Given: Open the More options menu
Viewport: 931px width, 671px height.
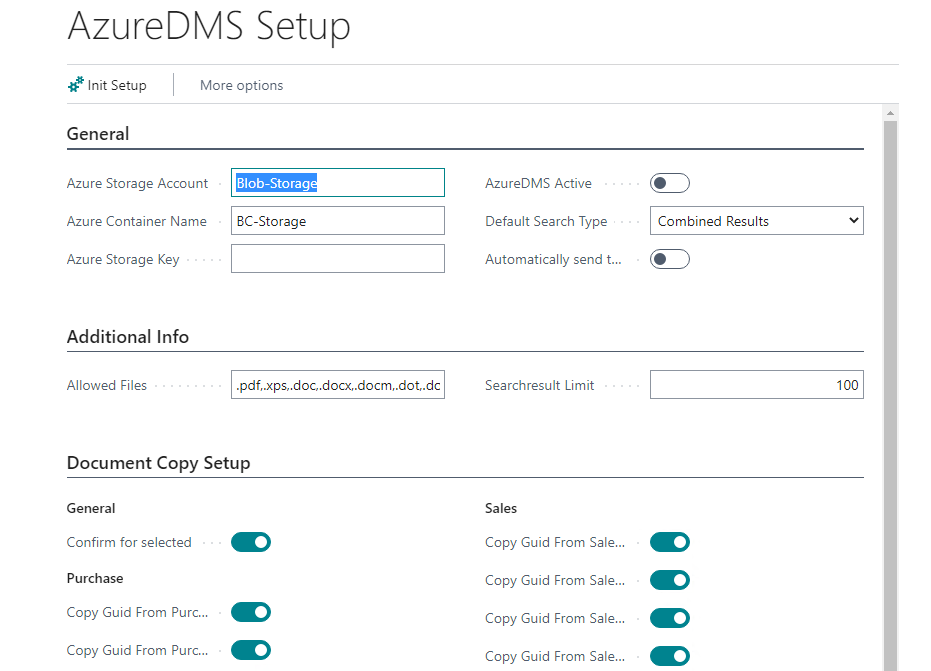Looking at the screenshot, I should tap(241, 85).
